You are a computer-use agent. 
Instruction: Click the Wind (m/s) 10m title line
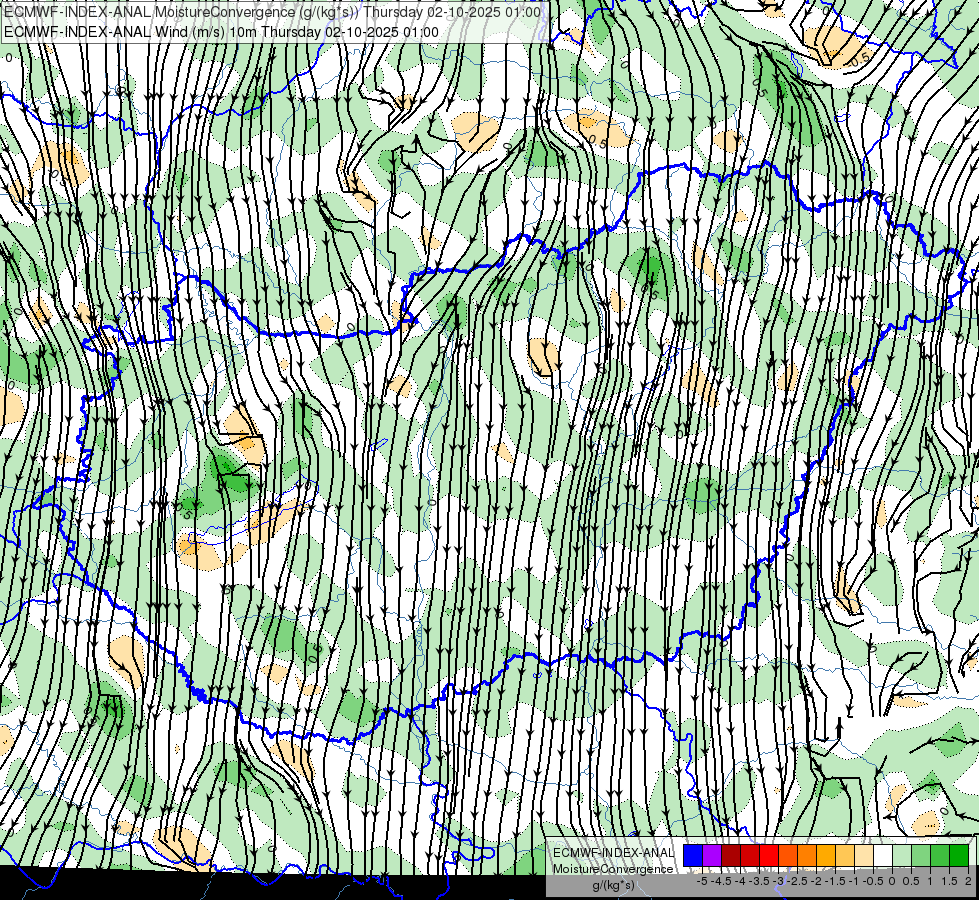pos(222,32)
